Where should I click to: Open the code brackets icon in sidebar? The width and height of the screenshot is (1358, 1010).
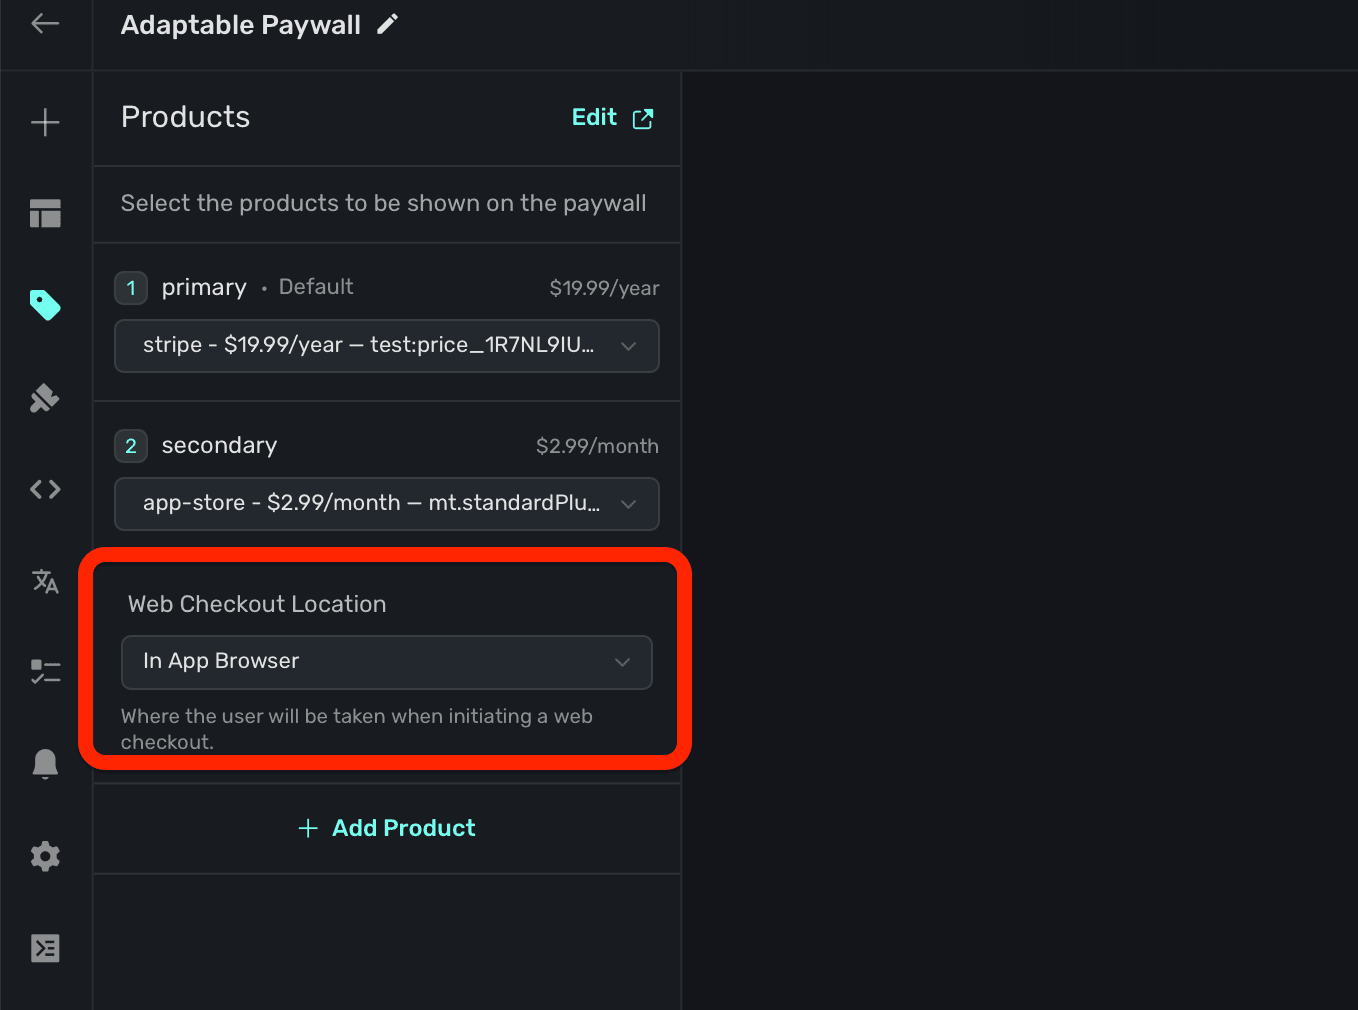point(45,489)
